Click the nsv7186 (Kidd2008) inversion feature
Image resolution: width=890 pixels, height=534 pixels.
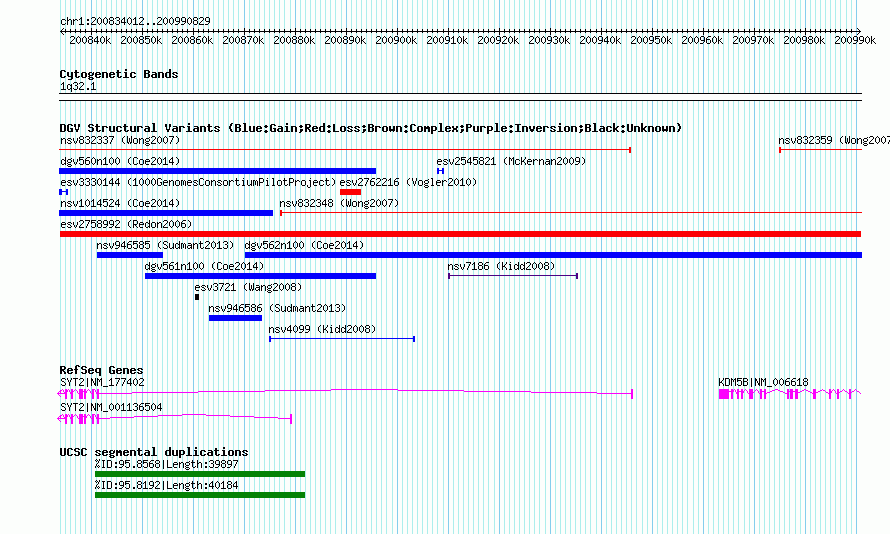coord(513,276)
